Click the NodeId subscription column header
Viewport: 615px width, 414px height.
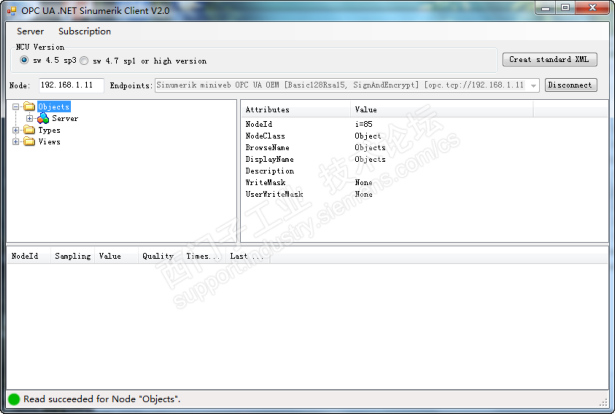pos(29,256)
